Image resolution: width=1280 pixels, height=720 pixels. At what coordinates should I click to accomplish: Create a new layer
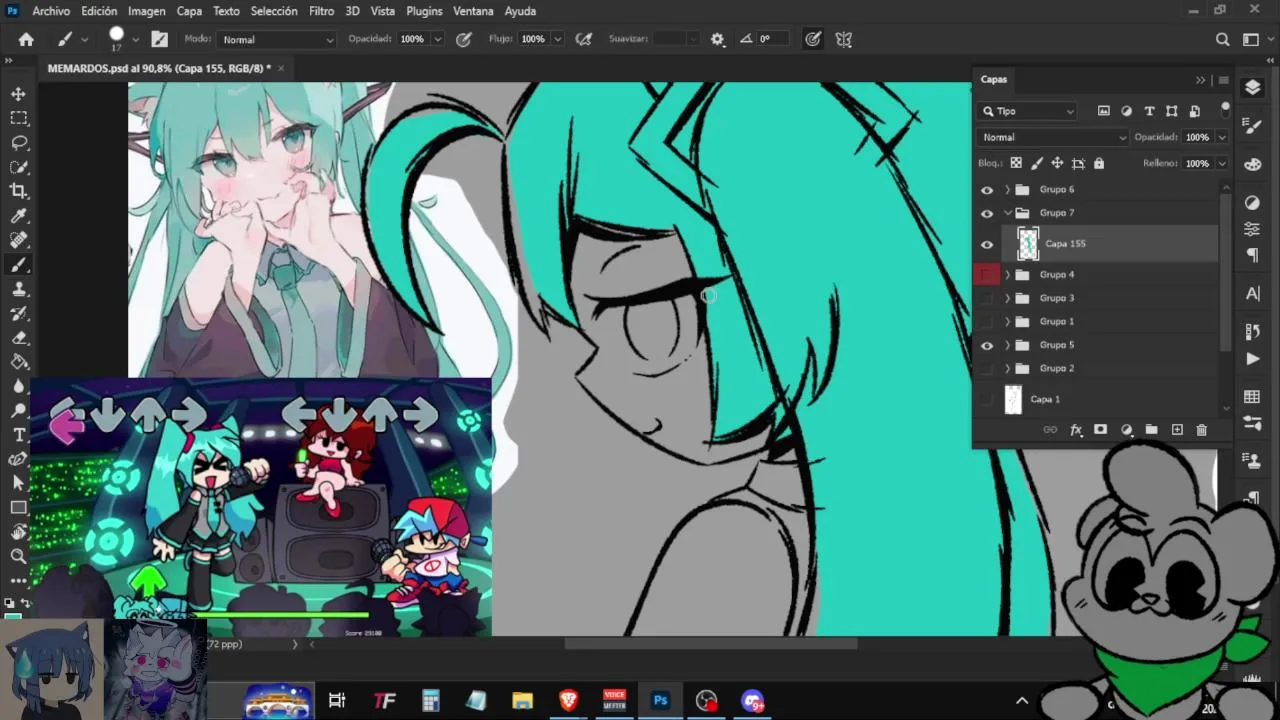1177,429
